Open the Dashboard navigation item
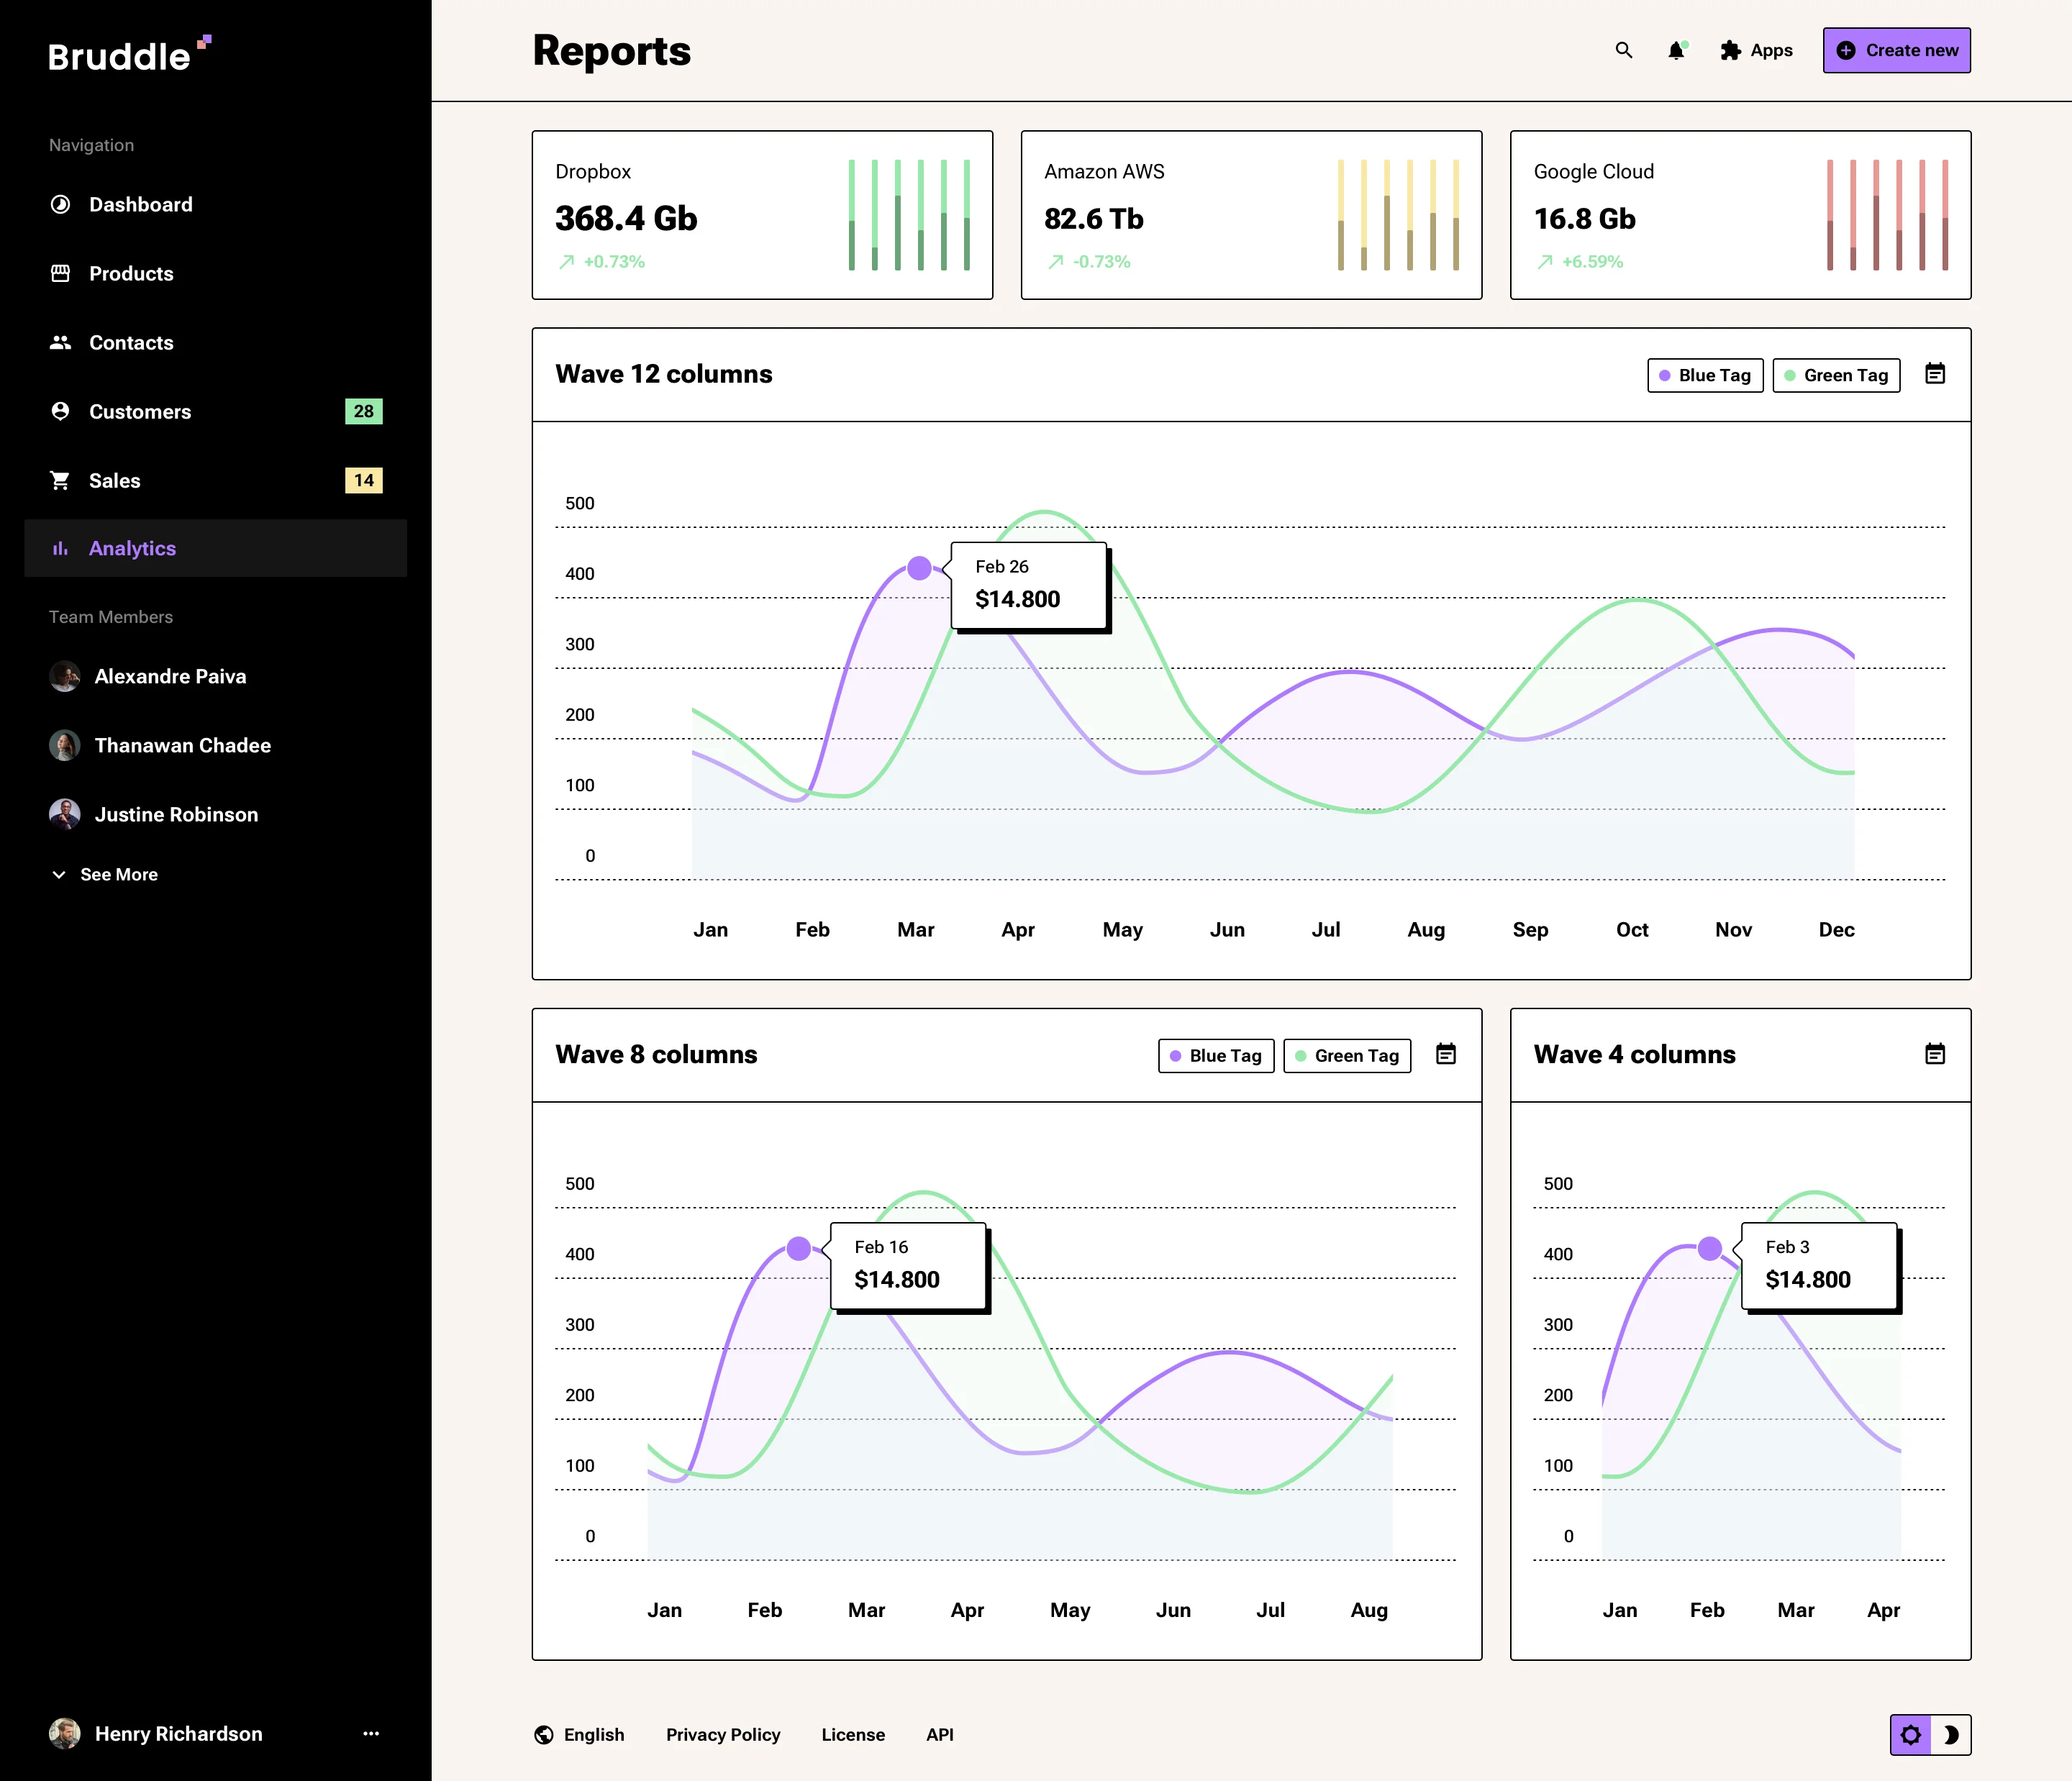This screenshot has width=2072, height=1781. pos(140,204)
